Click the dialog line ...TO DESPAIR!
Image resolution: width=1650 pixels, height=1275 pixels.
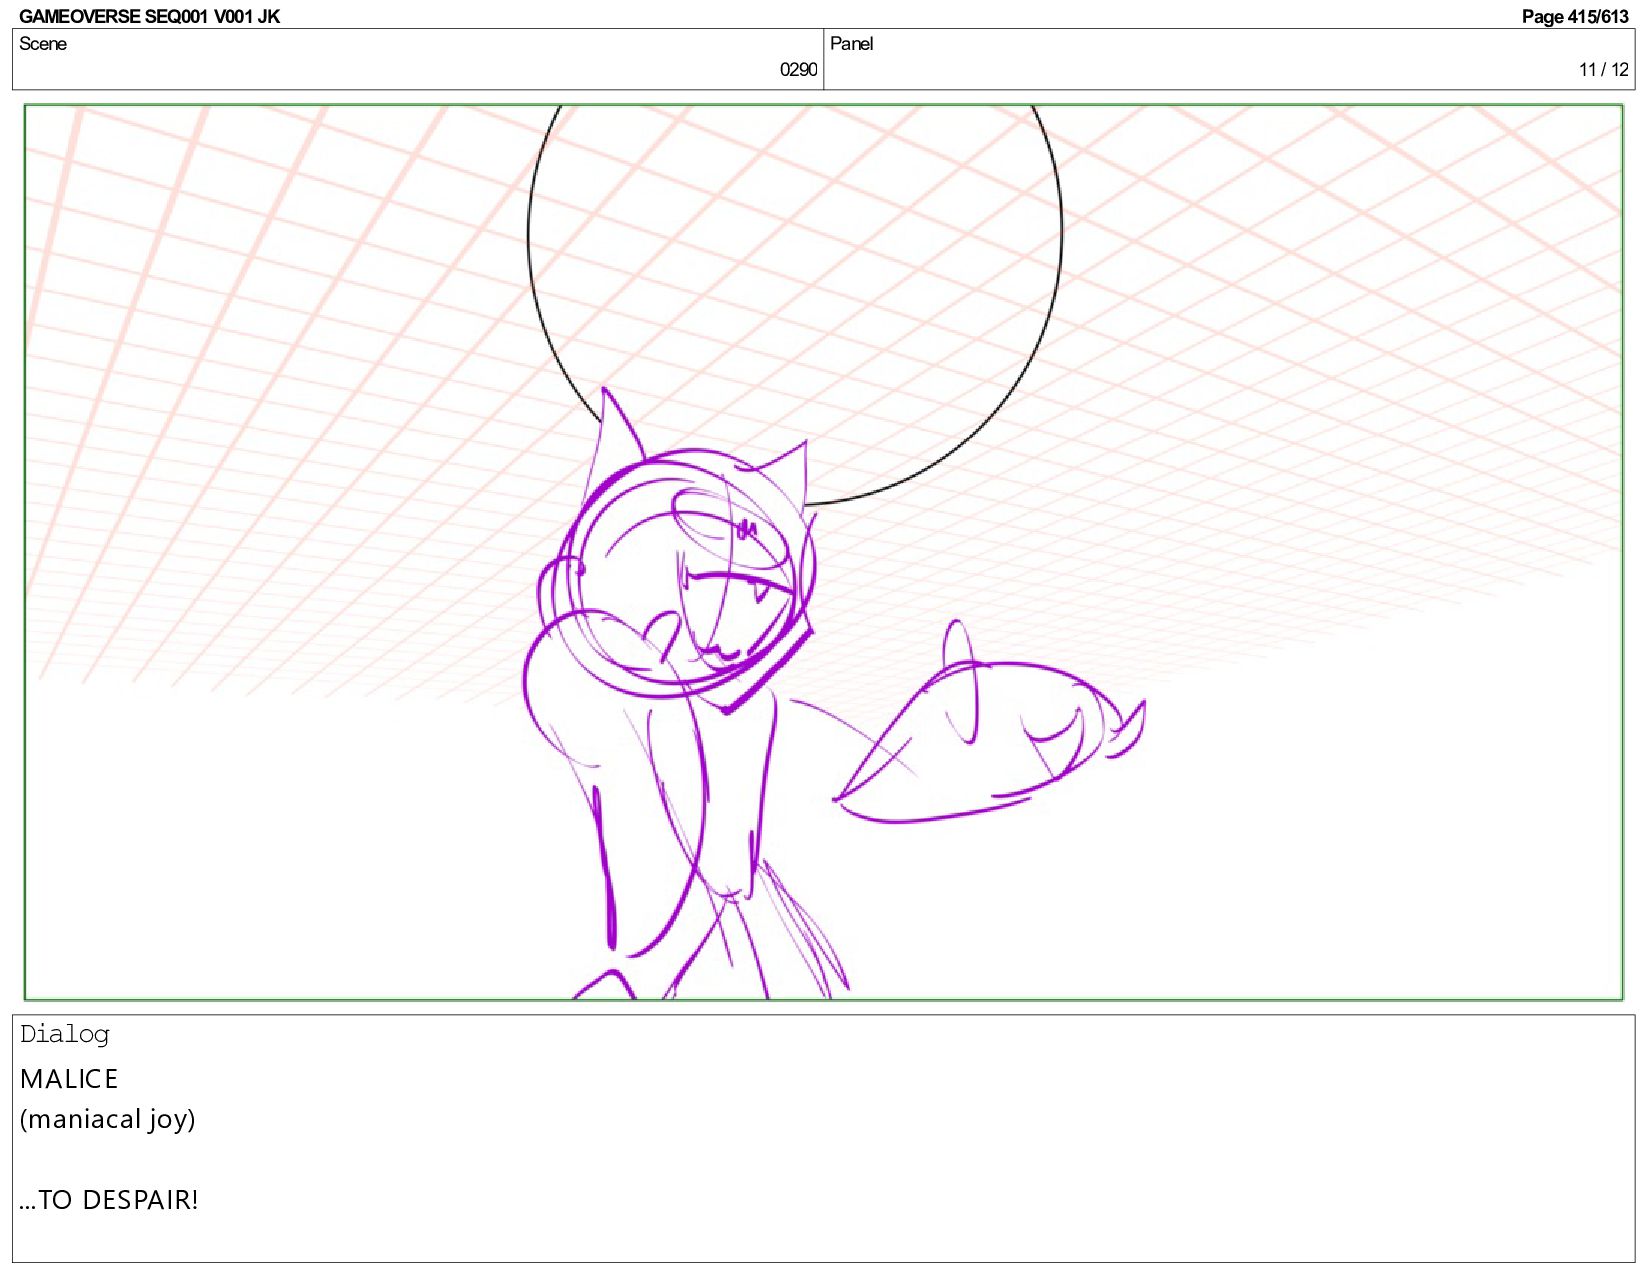point(109,1200)
